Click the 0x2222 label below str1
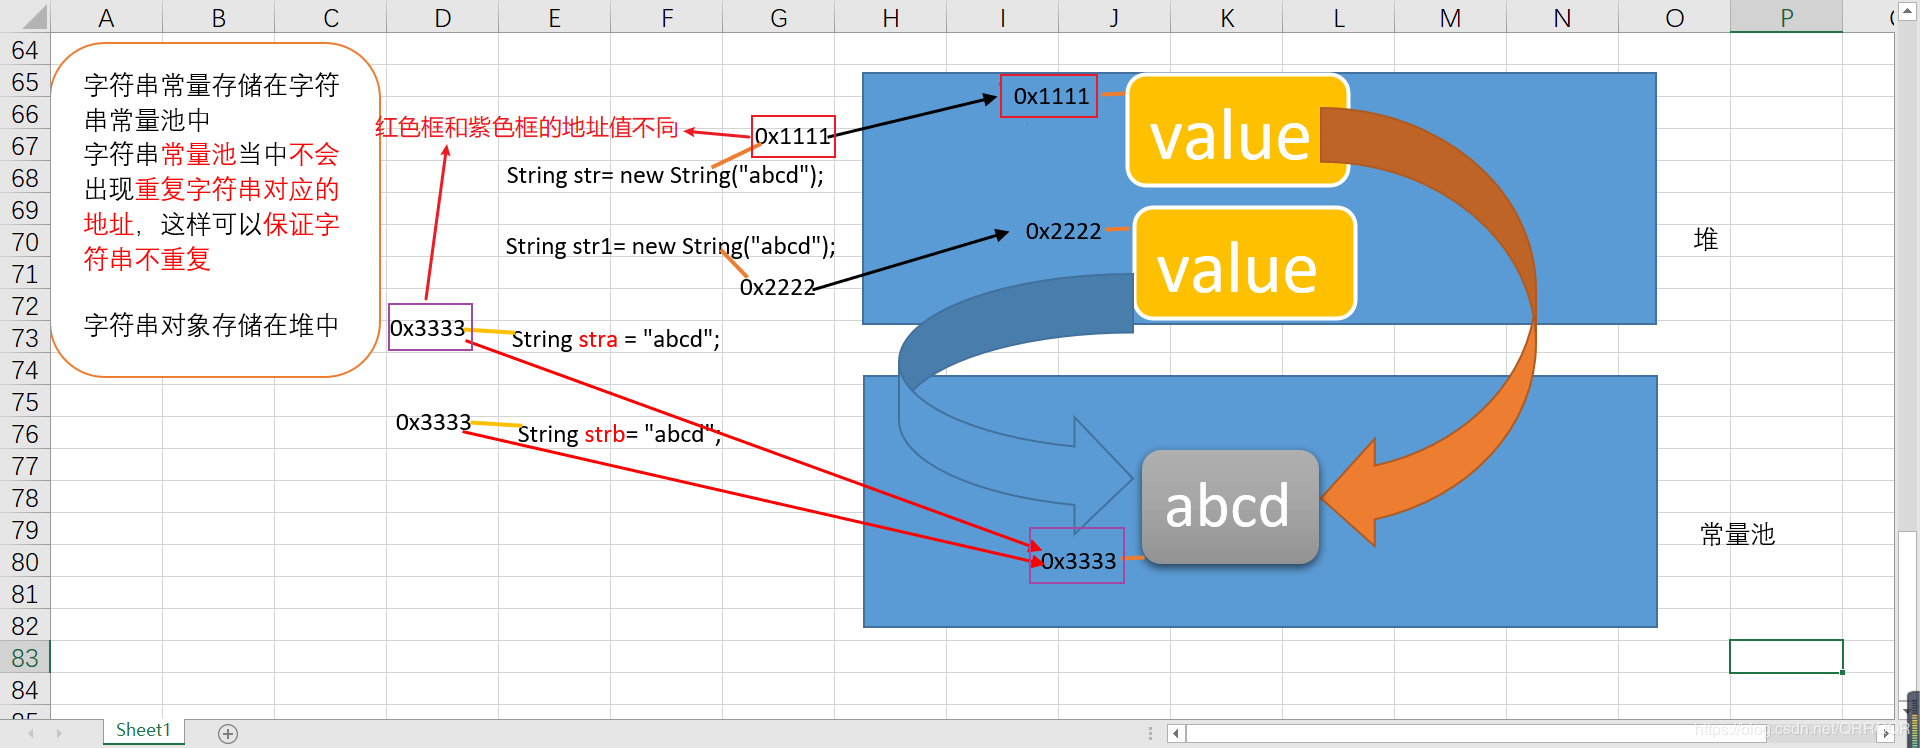The width and height of the screenshot is (1920, 748). point(777,287)
